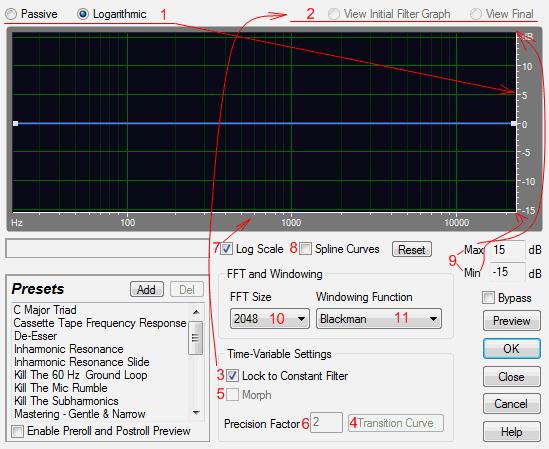The height and width of the screenshot is (449, 549).
Task: Enable Preroll and Postroll Preview
Action: tap(18, 431)
